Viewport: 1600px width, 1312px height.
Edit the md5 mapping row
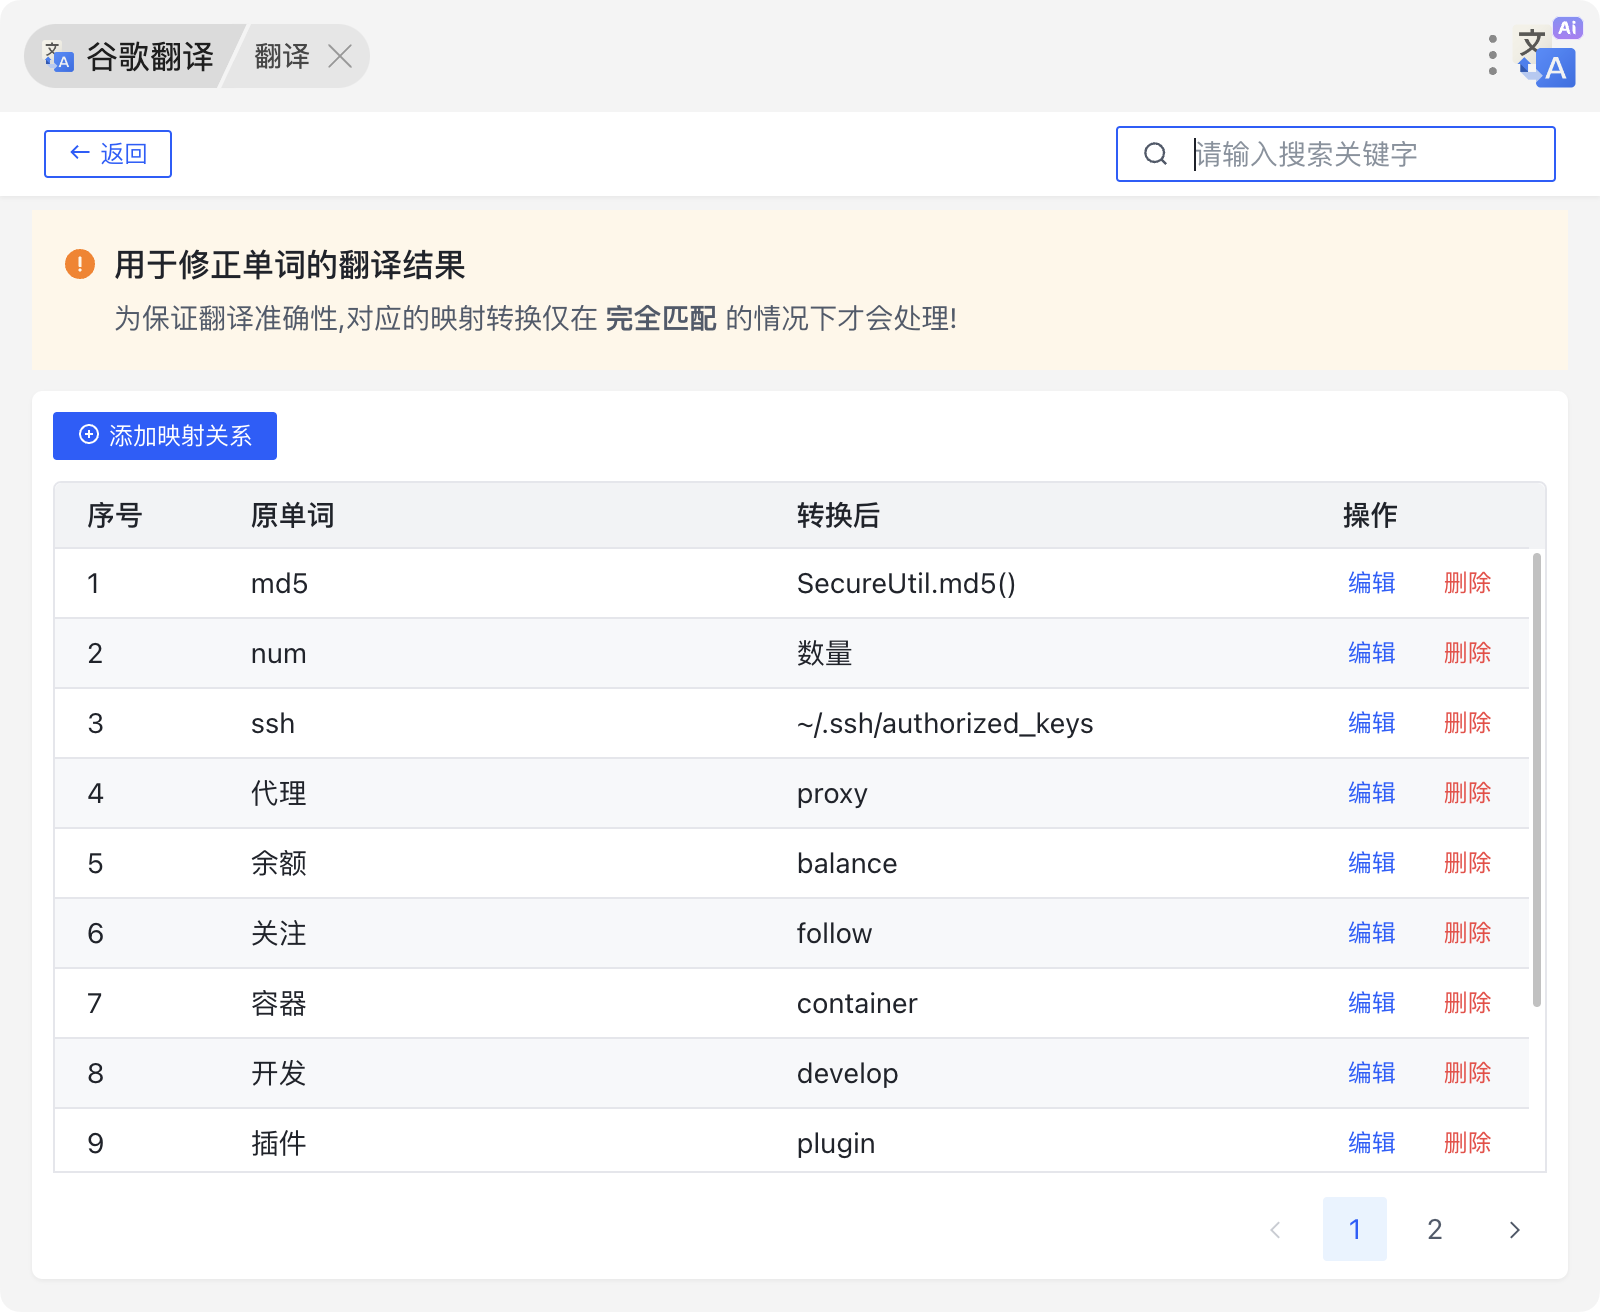pos(1371,583)
